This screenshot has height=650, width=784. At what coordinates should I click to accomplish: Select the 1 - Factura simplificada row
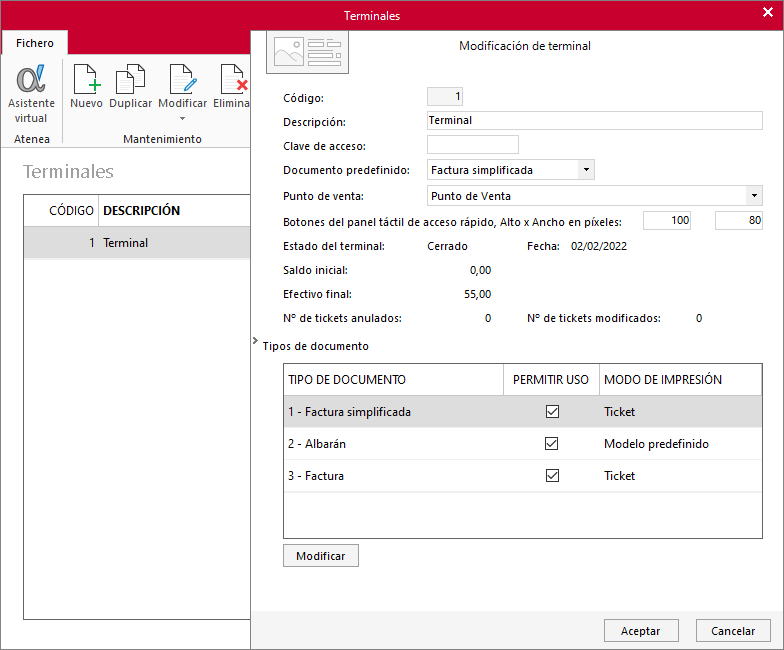522,412
